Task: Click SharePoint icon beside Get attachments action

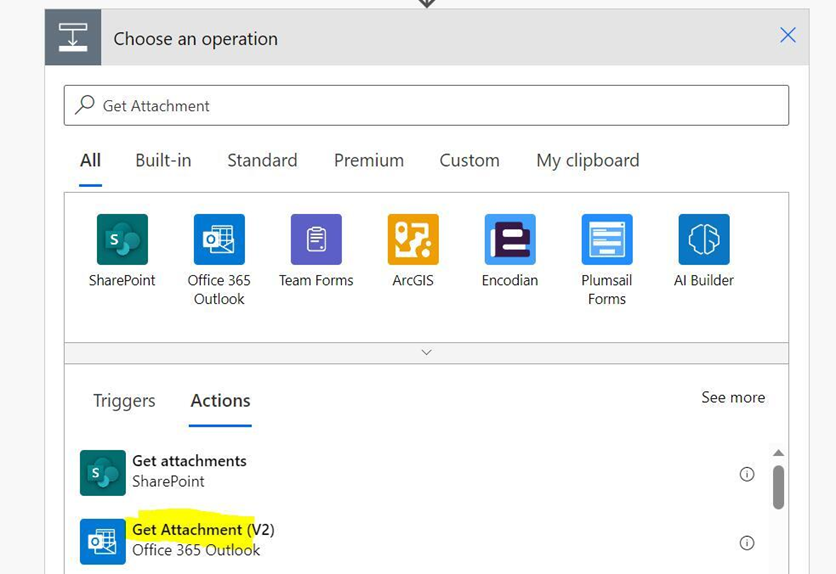Action: pos(103,473)
